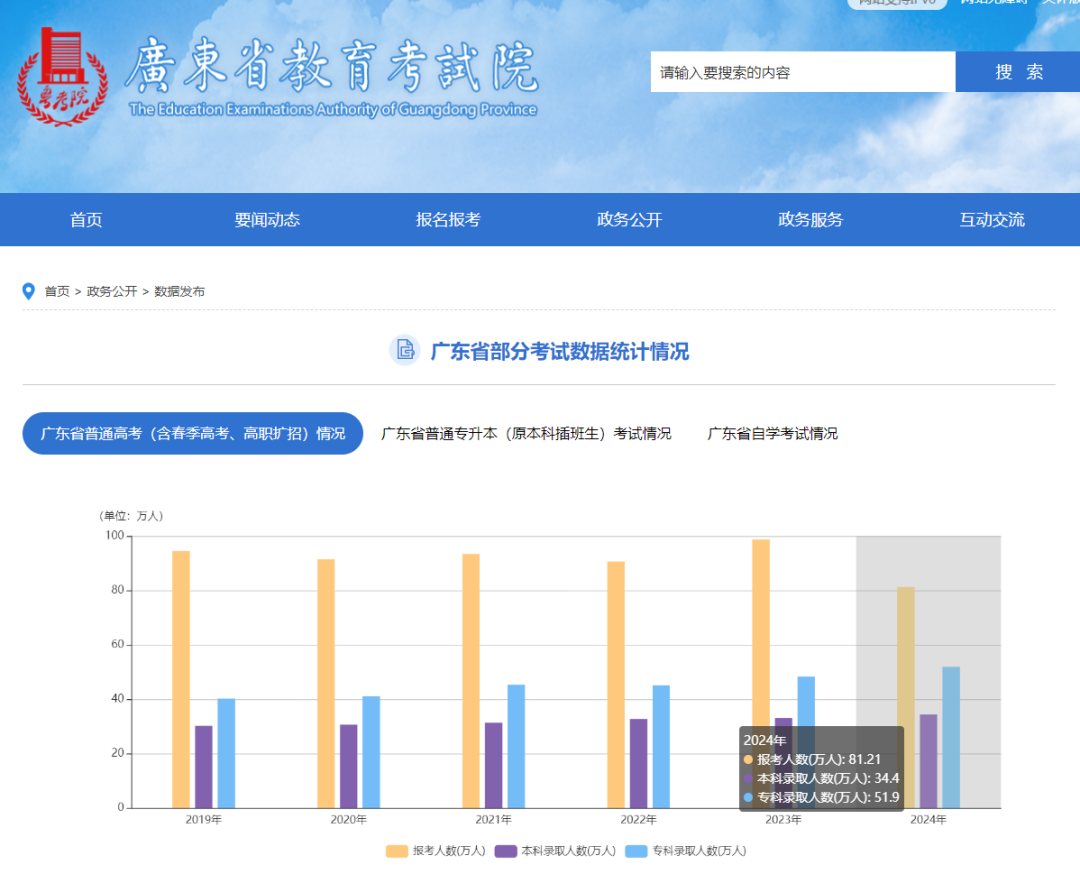This screenshot has height=874, width=1080.
Task: Click the search input field
Action: pos(800,72)
